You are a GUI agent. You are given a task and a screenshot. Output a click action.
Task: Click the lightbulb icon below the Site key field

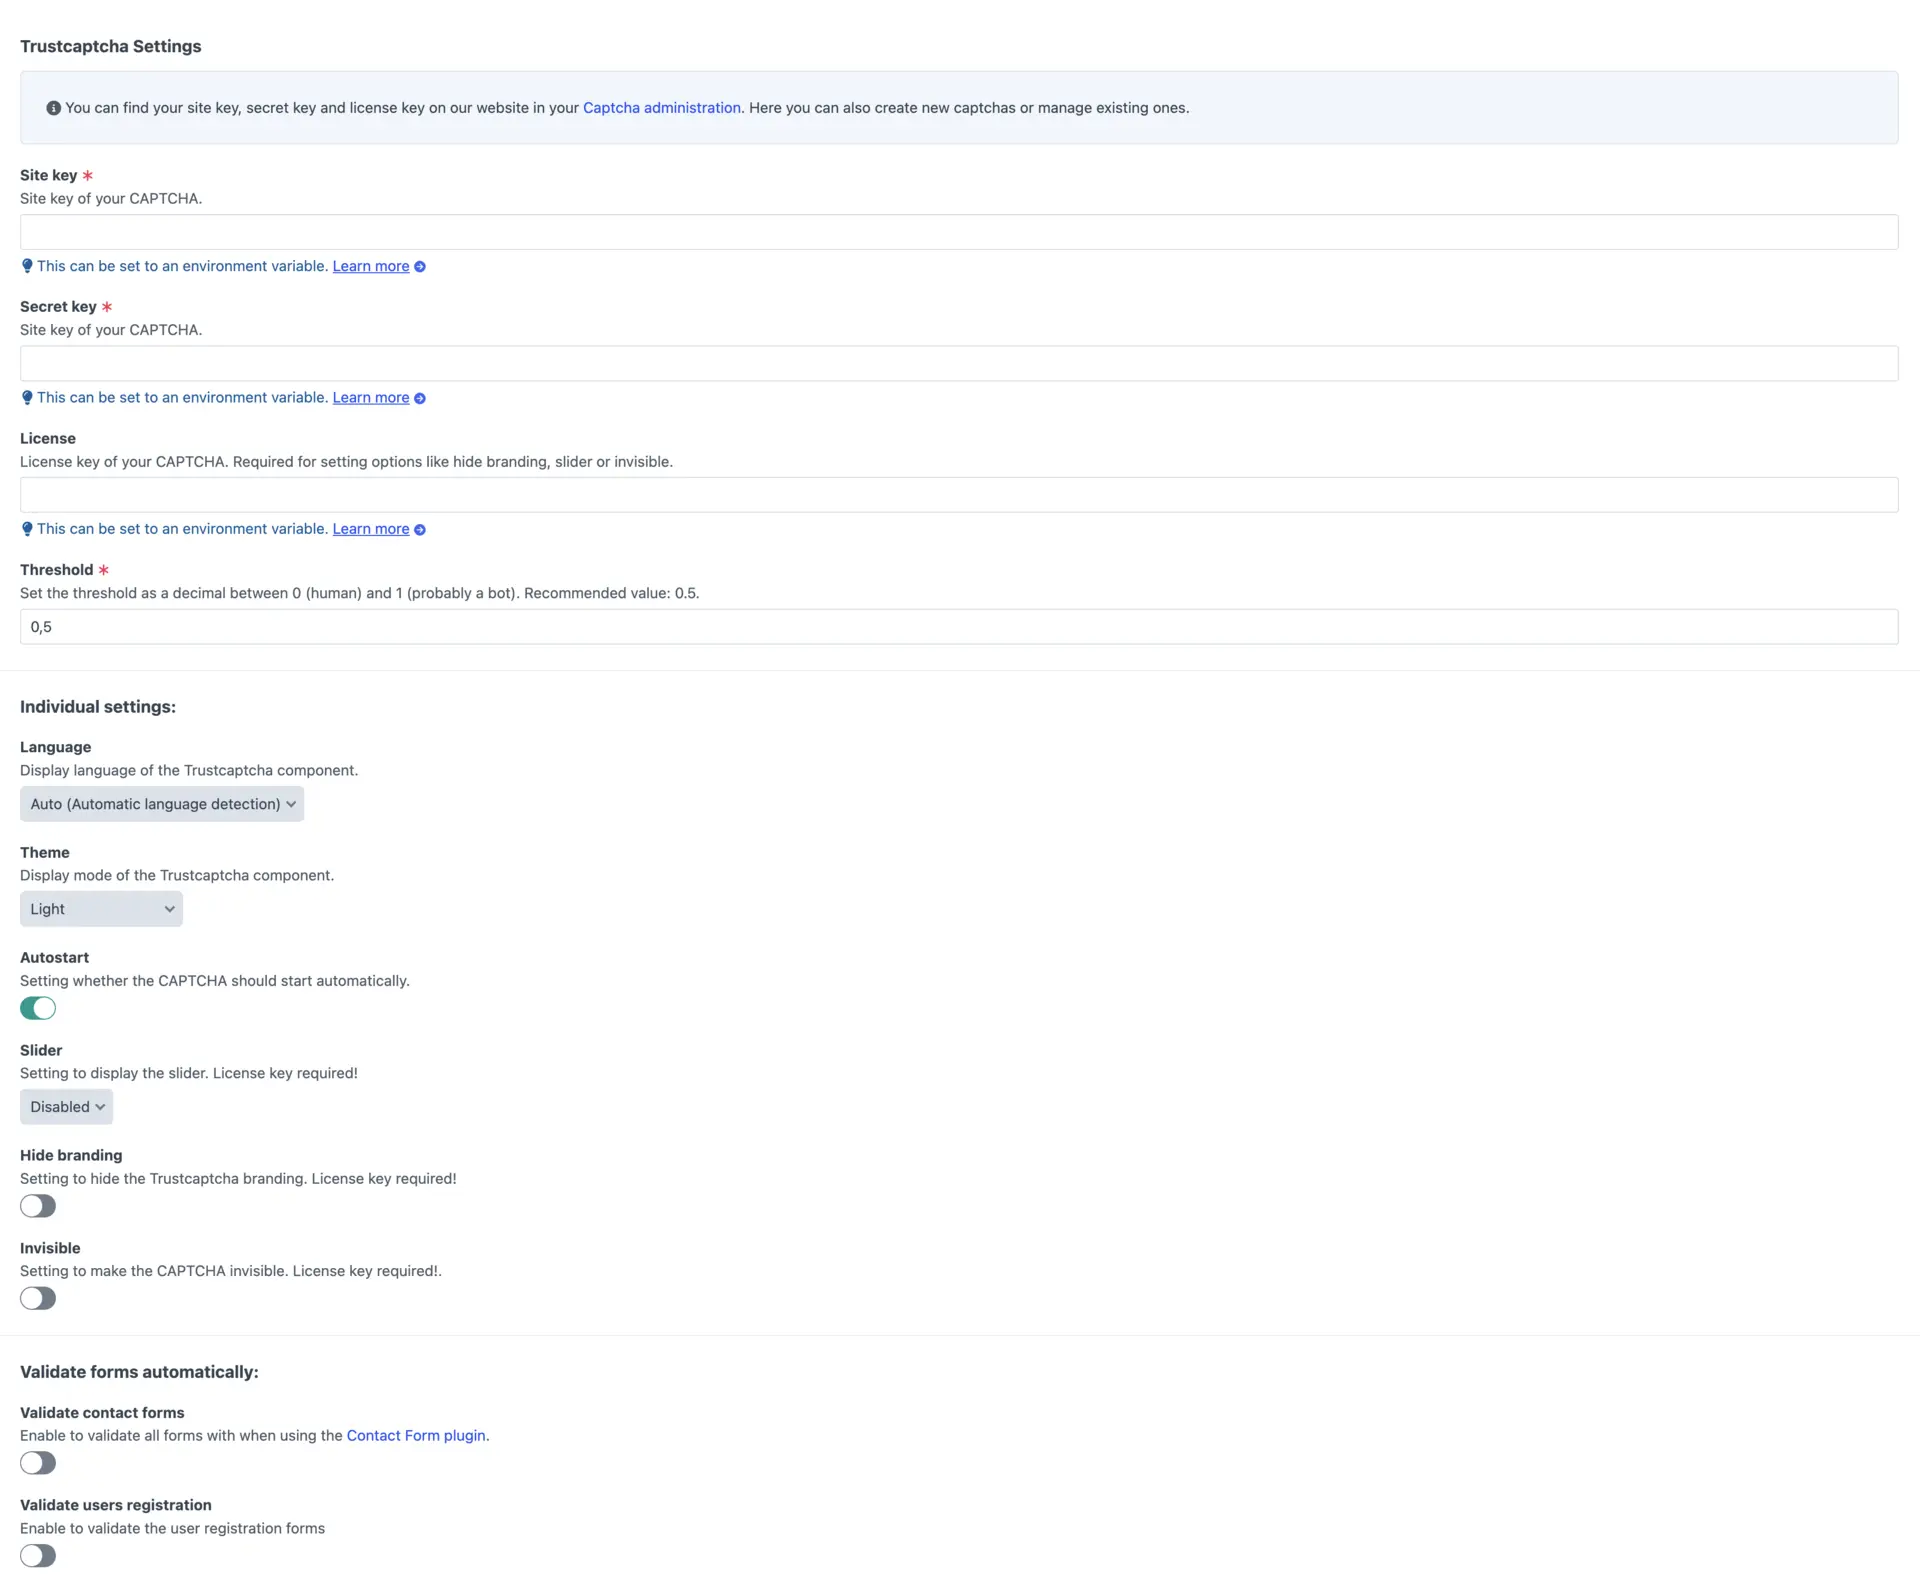pos(27,266)
